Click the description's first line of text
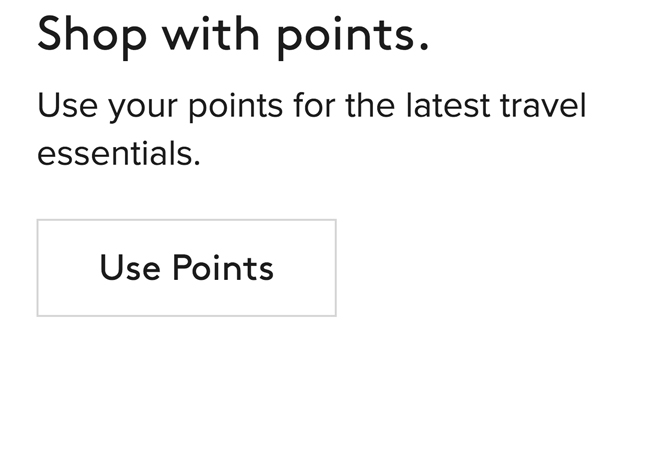 (311, 105)
